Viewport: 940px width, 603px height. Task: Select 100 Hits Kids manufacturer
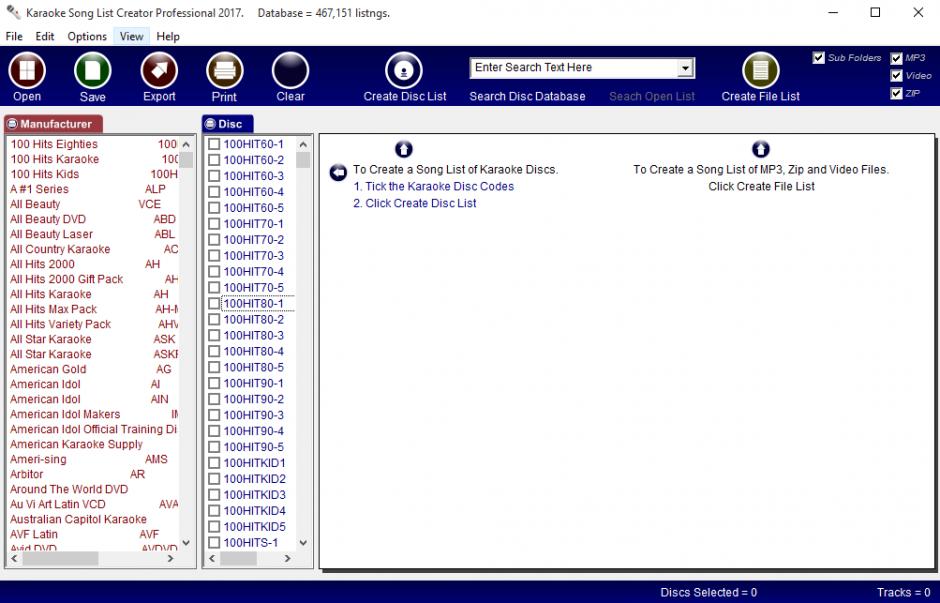click(x=94, y=174)
